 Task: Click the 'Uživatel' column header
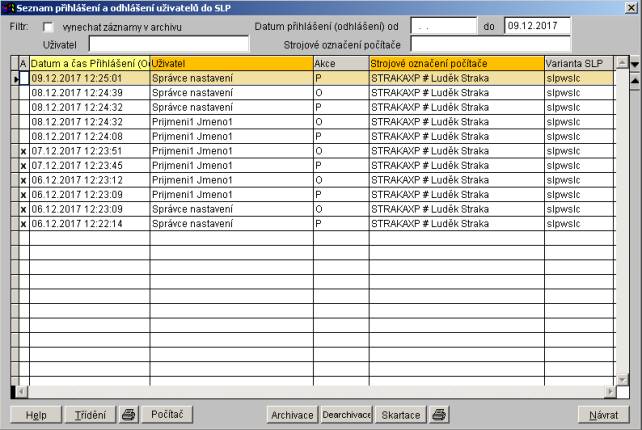click(x=230, y=63)
